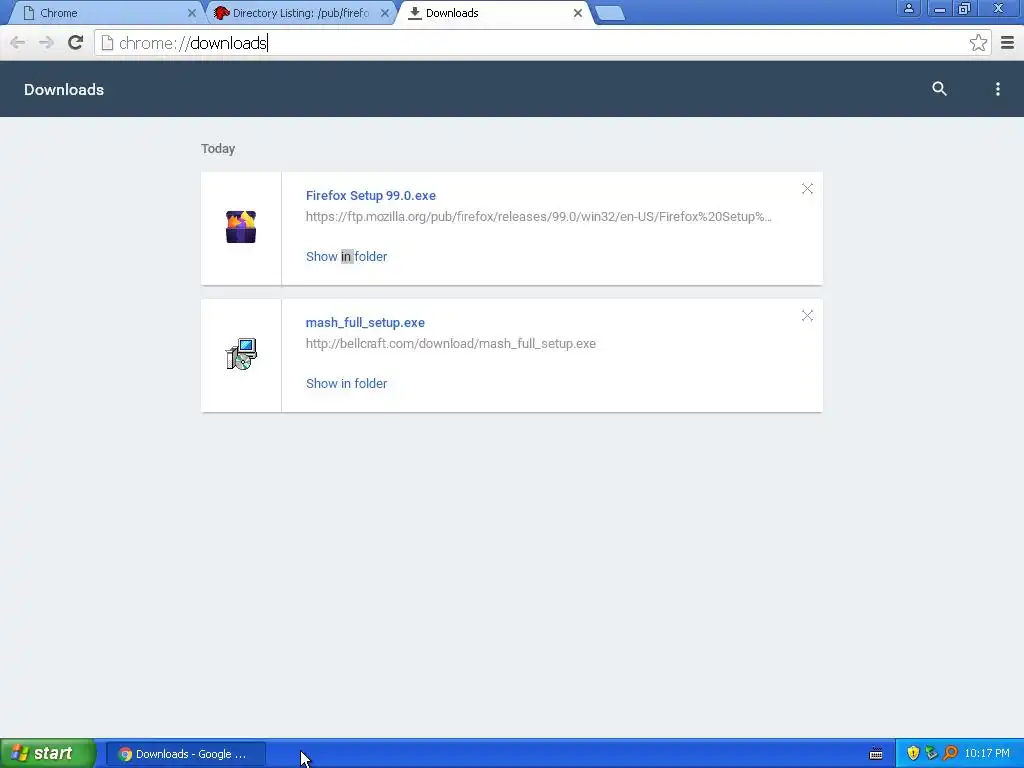Search downloads using the magnifier icon
1024x768 pixels.
tap(939, 89)
